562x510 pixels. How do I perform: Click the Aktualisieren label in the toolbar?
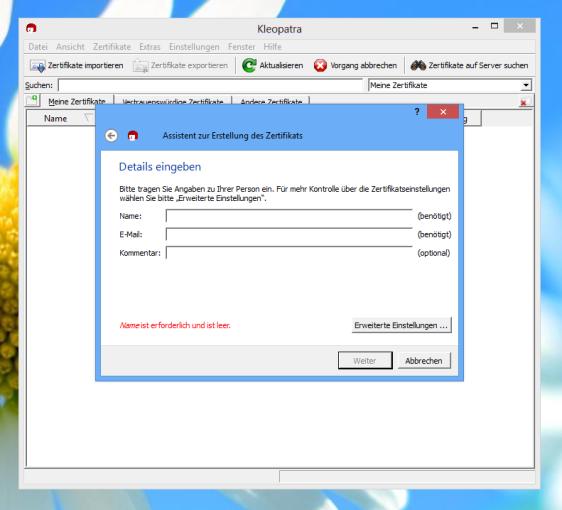pos(281,66)
